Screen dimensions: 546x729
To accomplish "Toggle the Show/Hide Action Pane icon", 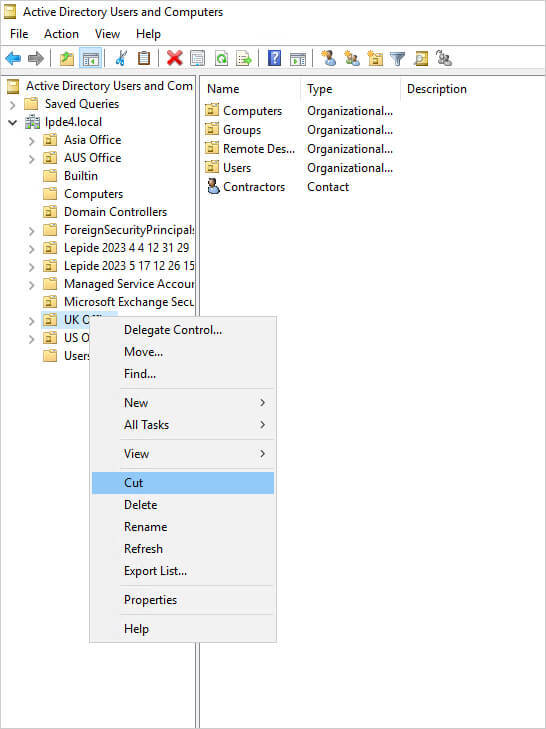I will tap(298, 59).
